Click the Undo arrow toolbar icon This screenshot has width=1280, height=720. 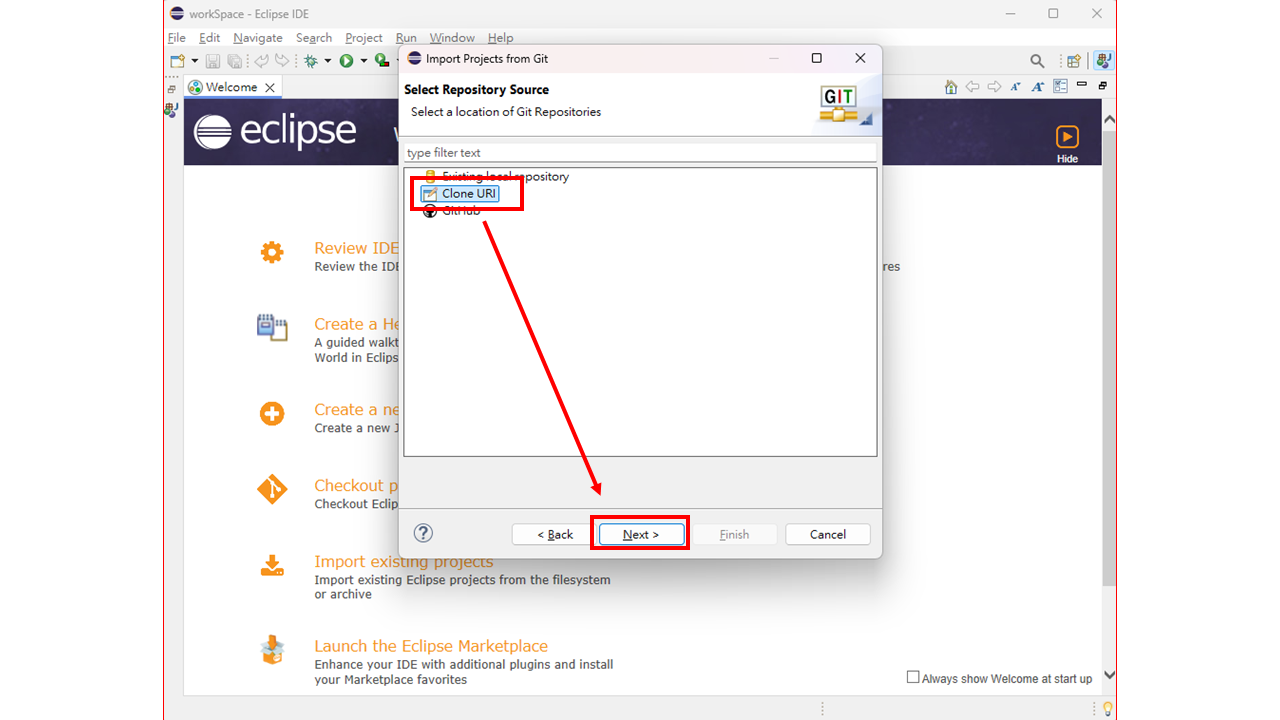tap(262, 60)
